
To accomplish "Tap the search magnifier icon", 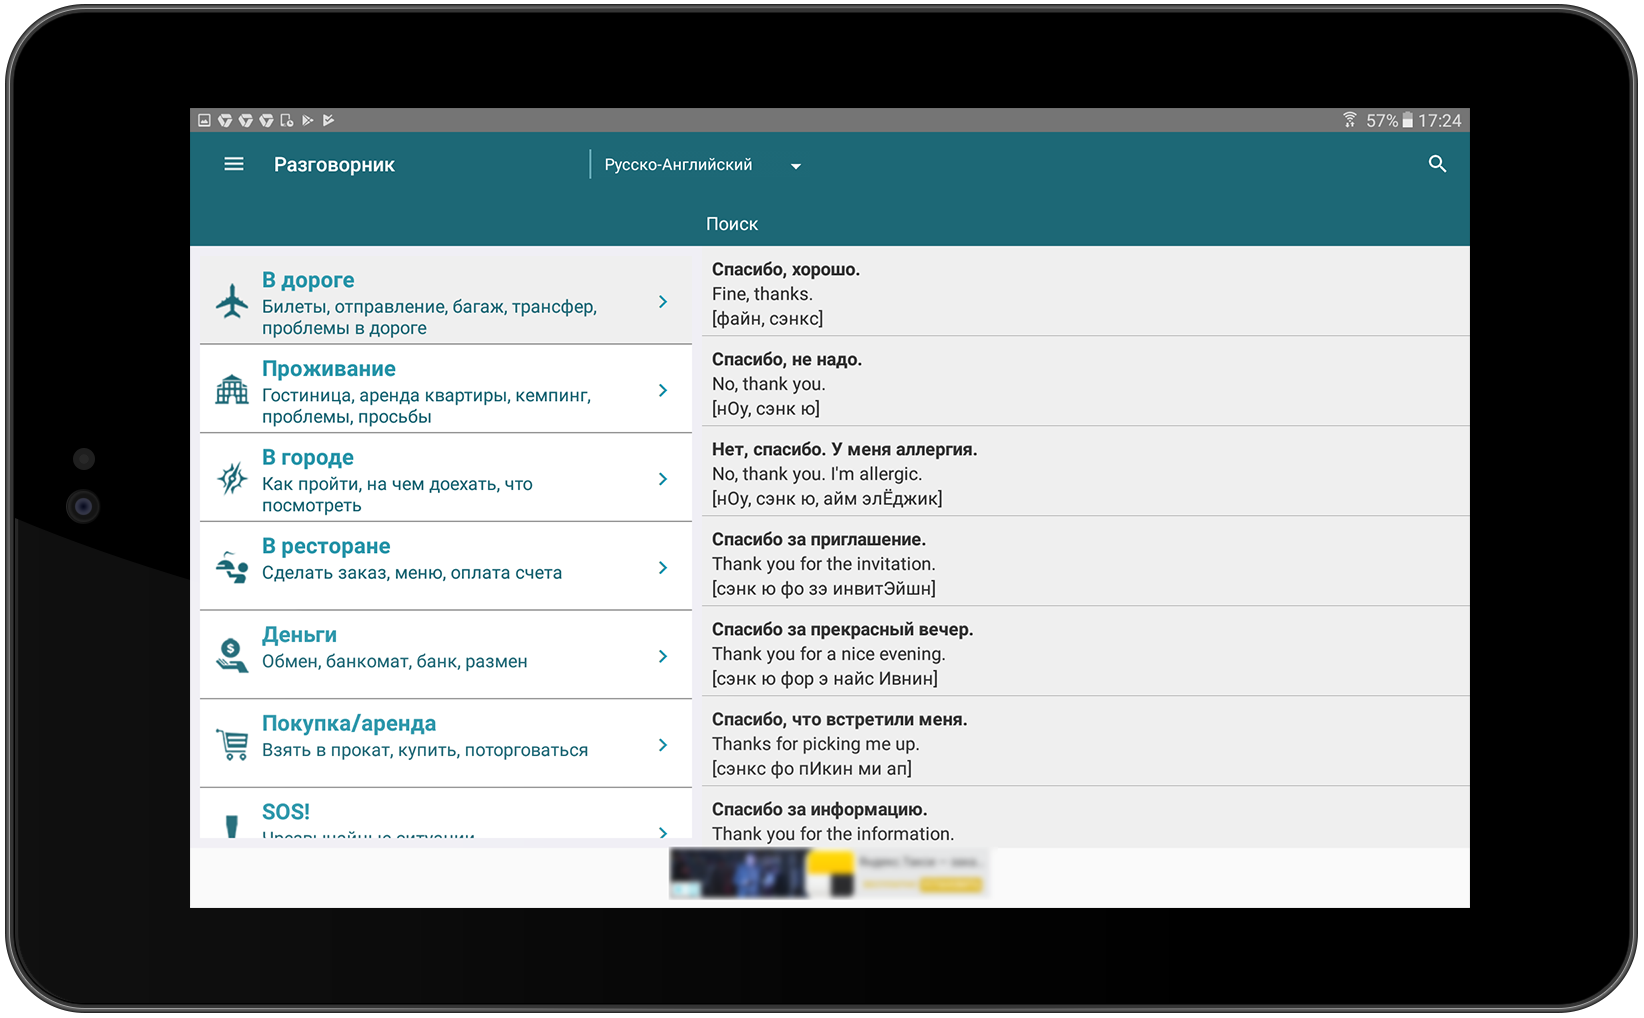I will [x=1437, y=164].
